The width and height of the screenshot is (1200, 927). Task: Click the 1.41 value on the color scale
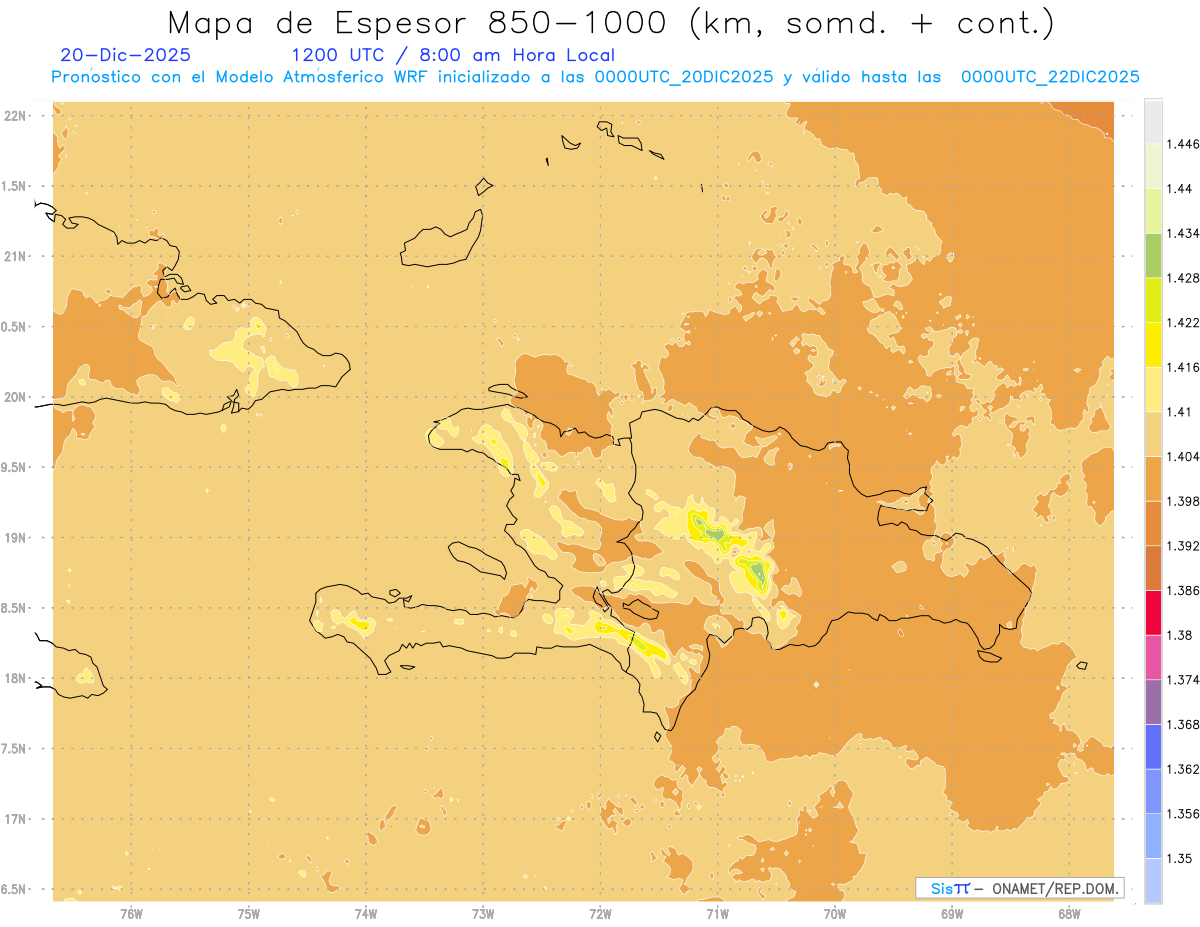(x=1179, y=412)
